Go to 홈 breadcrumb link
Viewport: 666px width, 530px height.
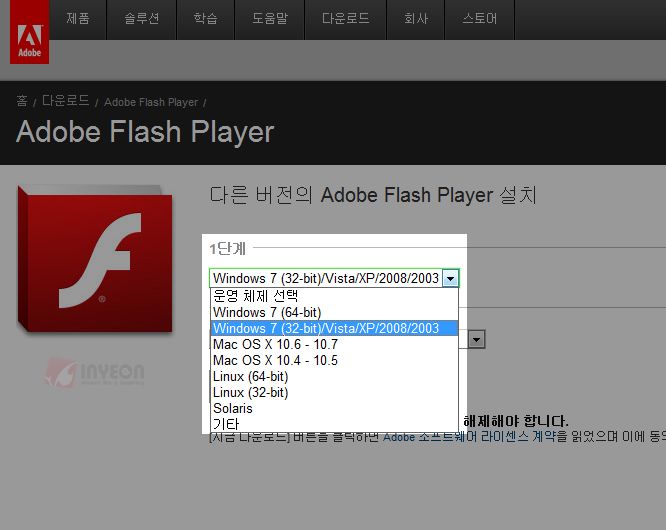(22, 101)
